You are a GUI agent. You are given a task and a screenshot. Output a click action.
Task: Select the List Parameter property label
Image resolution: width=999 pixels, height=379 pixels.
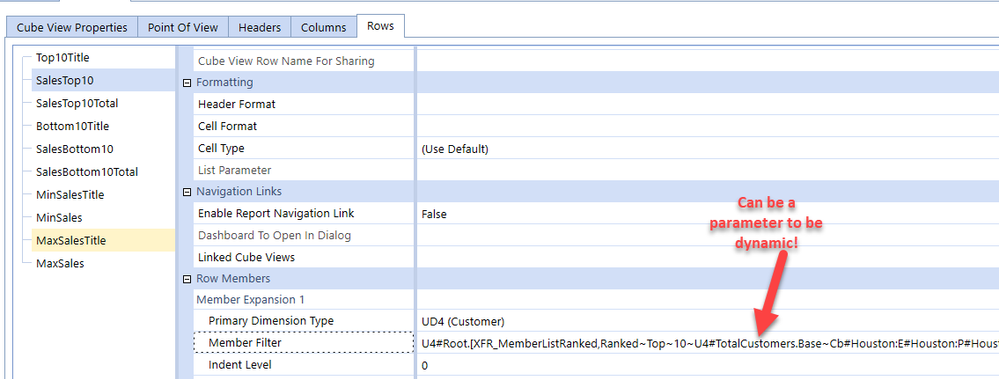click(x=234, y=170)
